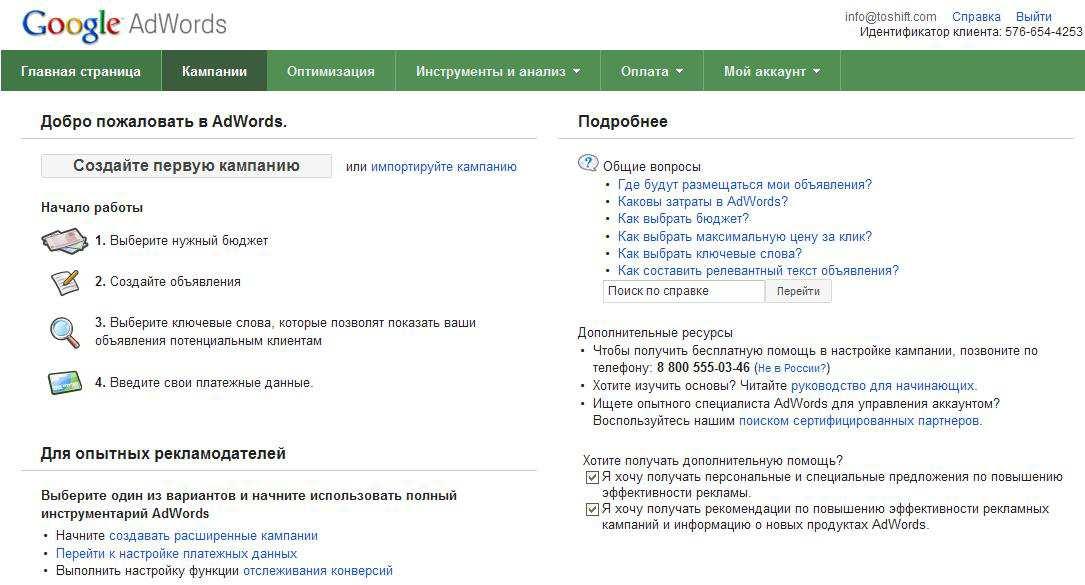This screenshot has width=1085, height=585.
Task: Open the Оплата dropdown menu
Action: tap(651, 72)
